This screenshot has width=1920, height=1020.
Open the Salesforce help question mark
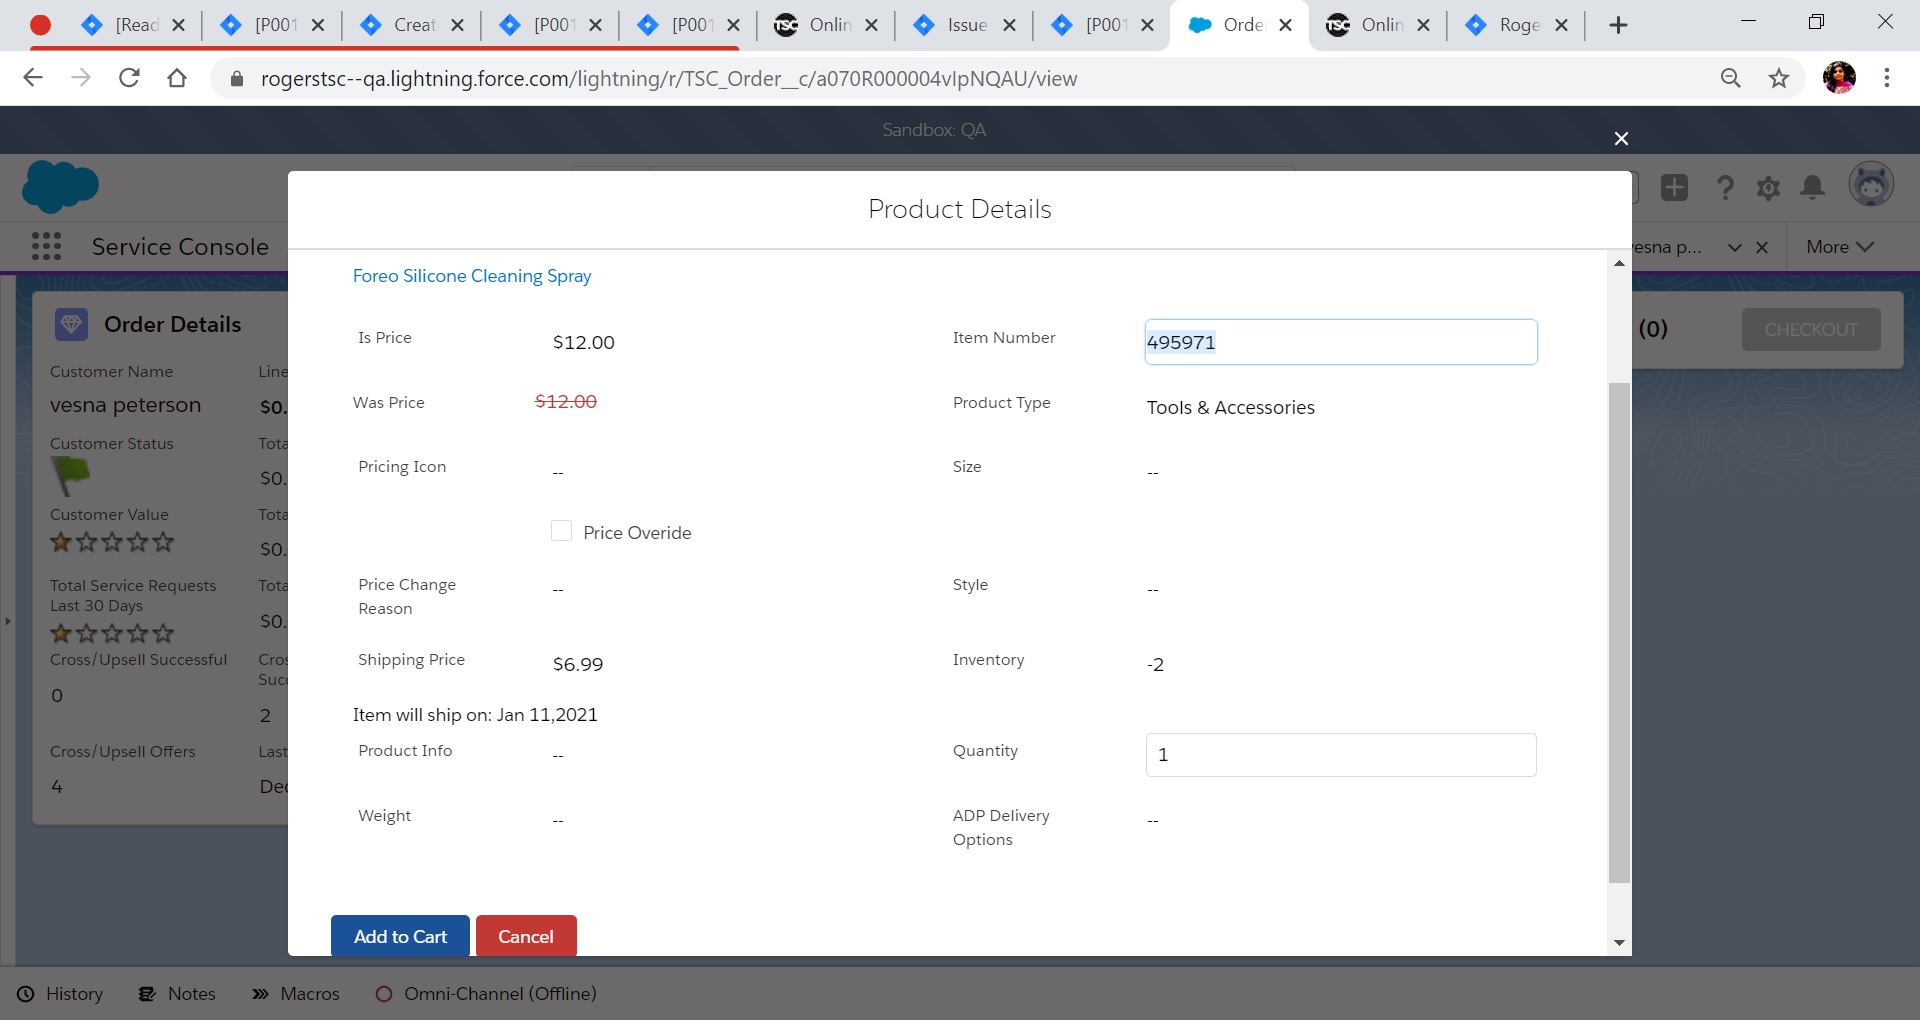point(1725,187)
